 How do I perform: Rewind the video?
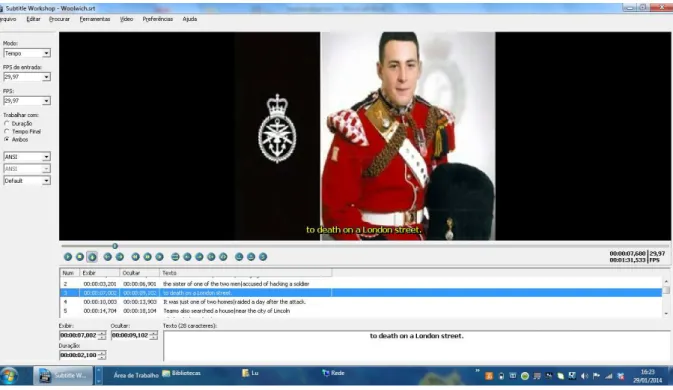point(135,257)
